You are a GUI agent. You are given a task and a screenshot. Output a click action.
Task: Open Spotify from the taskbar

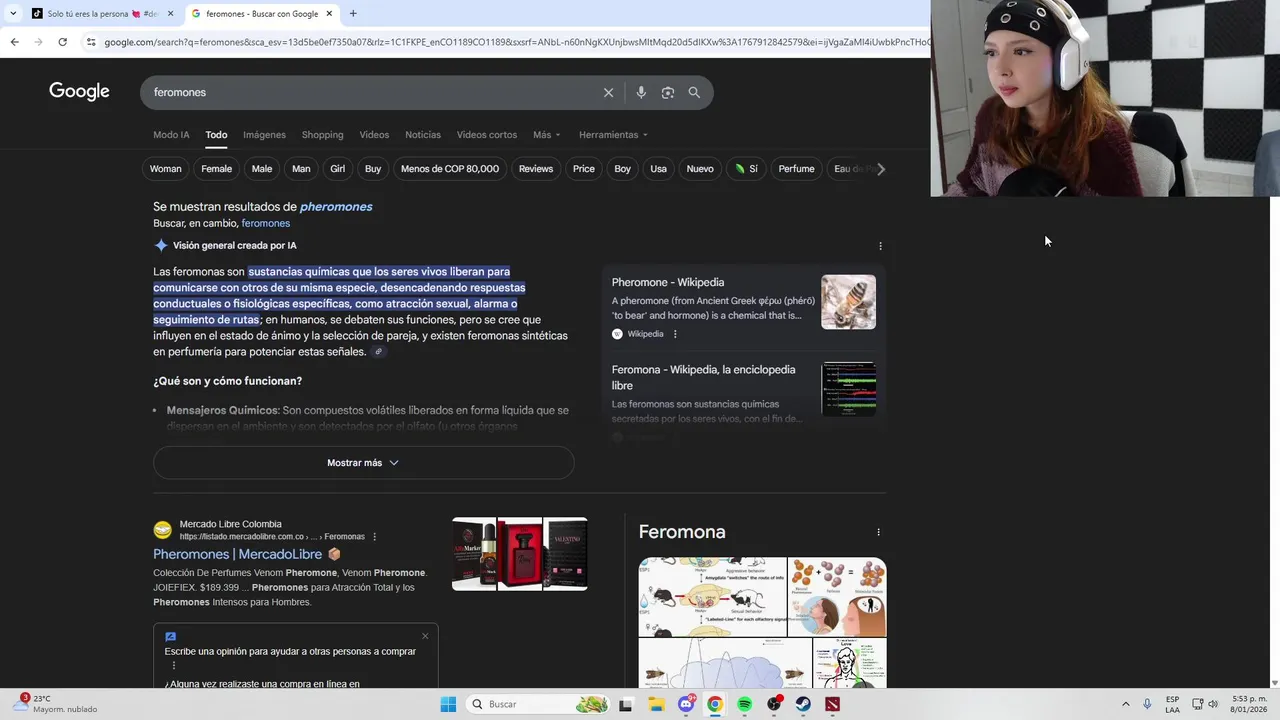point(744,704)
